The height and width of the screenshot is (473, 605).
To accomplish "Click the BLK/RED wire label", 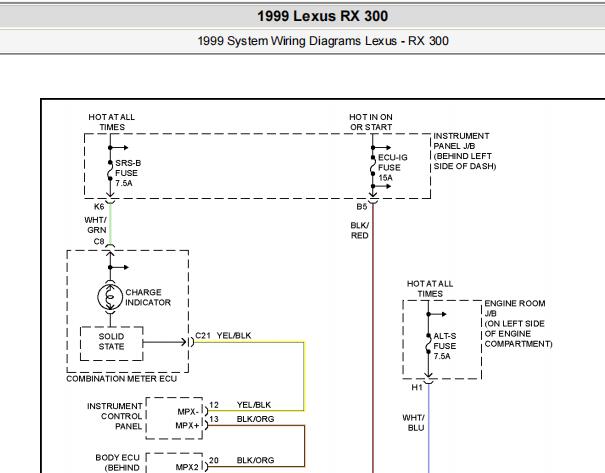I will click(360, 230).
